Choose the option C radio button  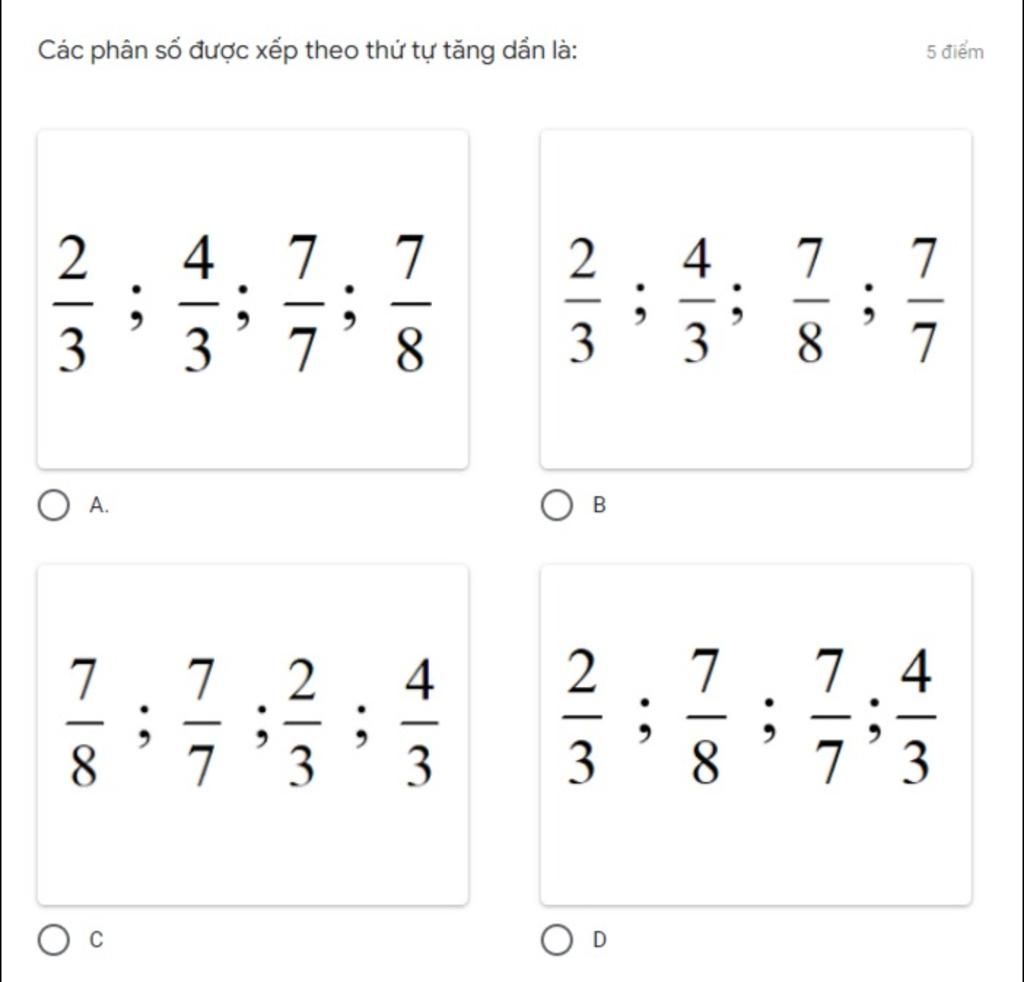[54, 940]
